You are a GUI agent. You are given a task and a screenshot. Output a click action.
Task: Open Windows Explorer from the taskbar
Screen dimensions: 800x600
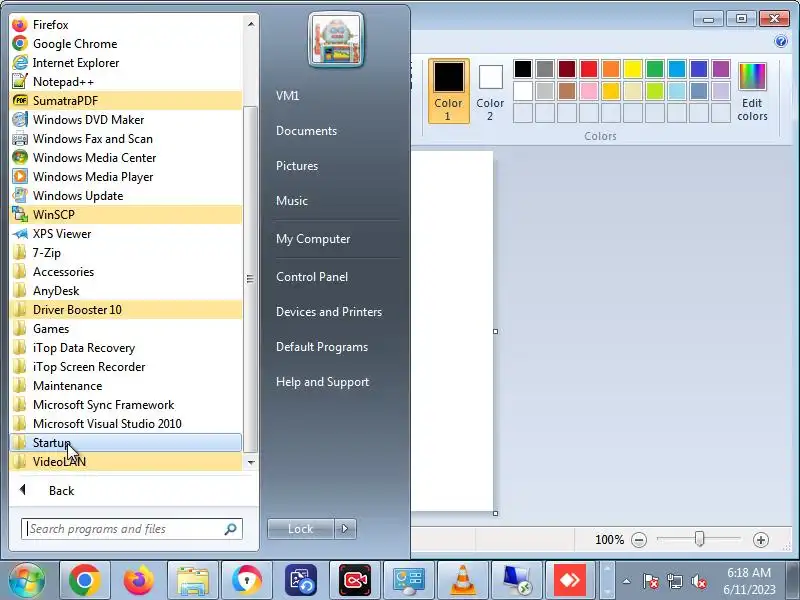pyautogui.click(x=193, y=581)
